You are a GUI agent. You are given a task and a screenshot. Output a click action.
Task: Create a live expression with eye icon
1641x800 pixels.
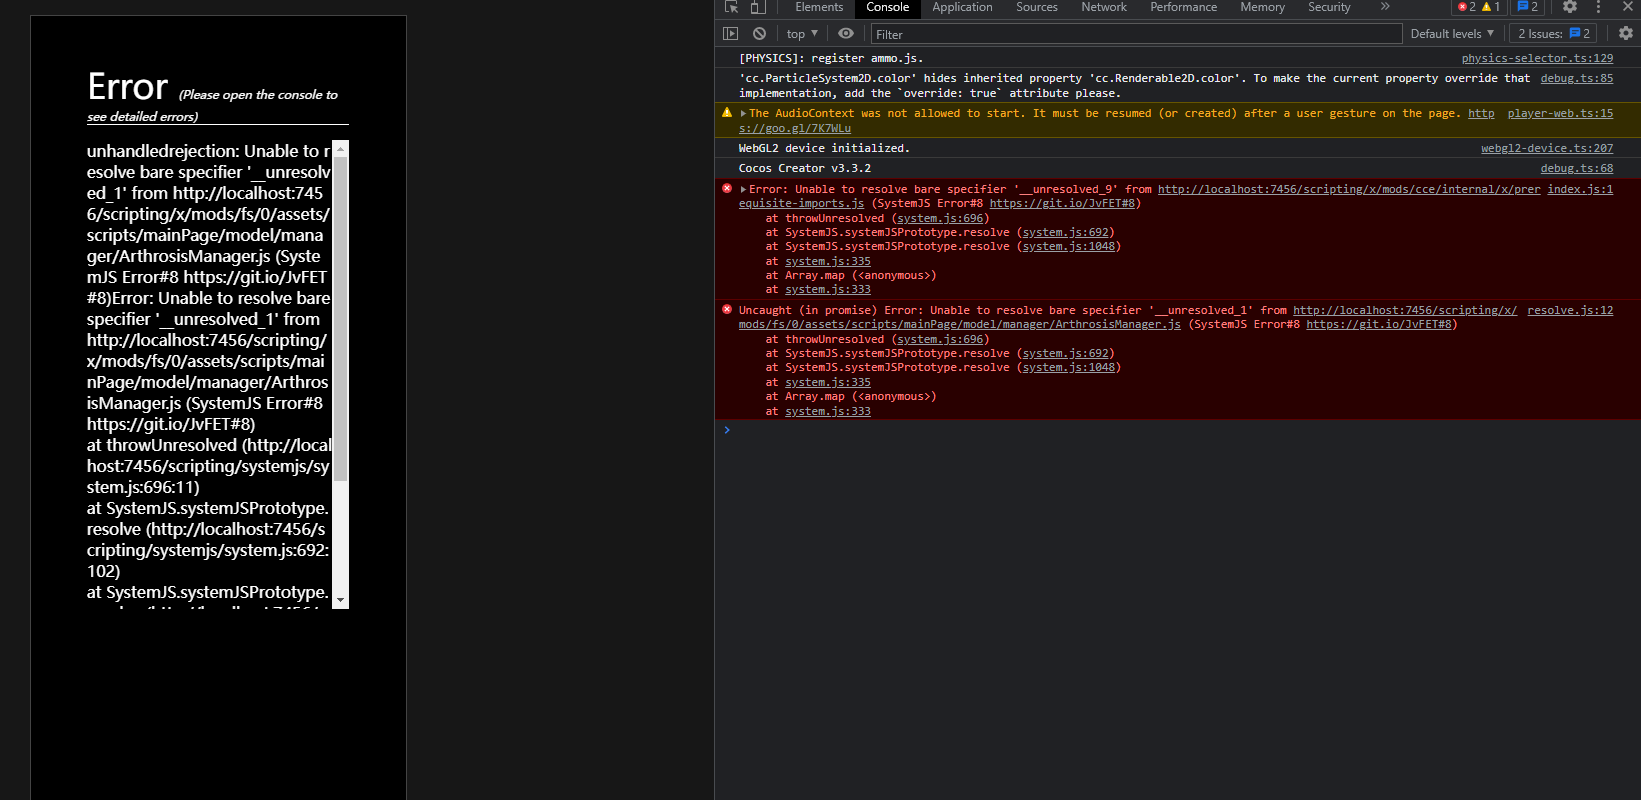click(x=846, y=34)
